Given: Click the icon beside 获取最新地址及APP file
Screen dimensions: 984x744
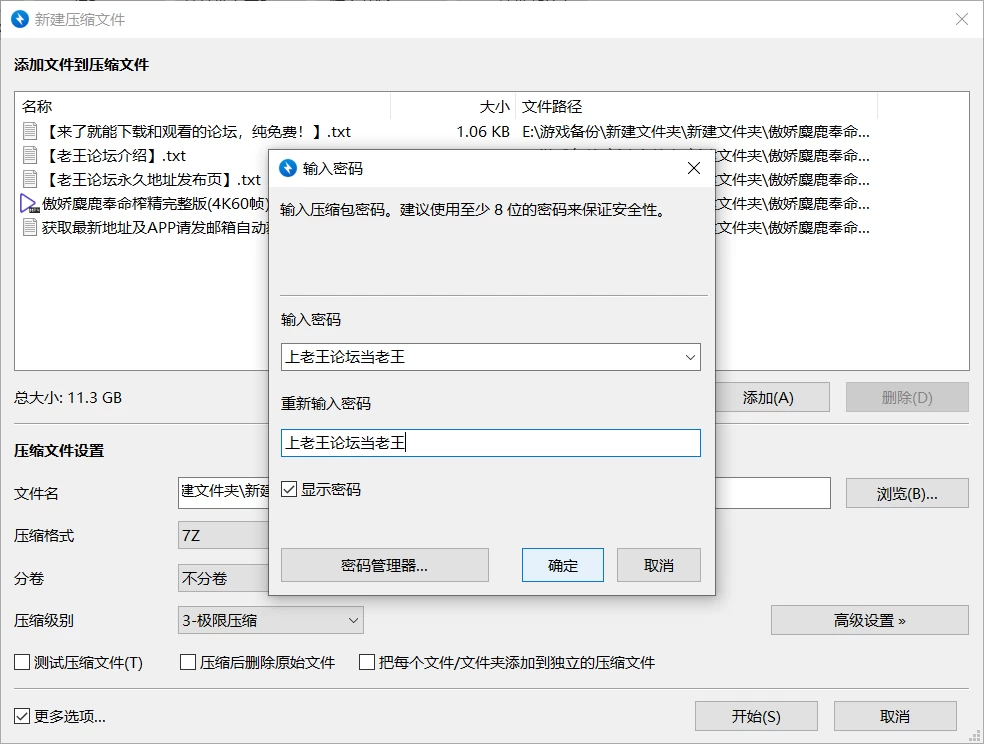Looking at the screenshot, I should [29, 227].
